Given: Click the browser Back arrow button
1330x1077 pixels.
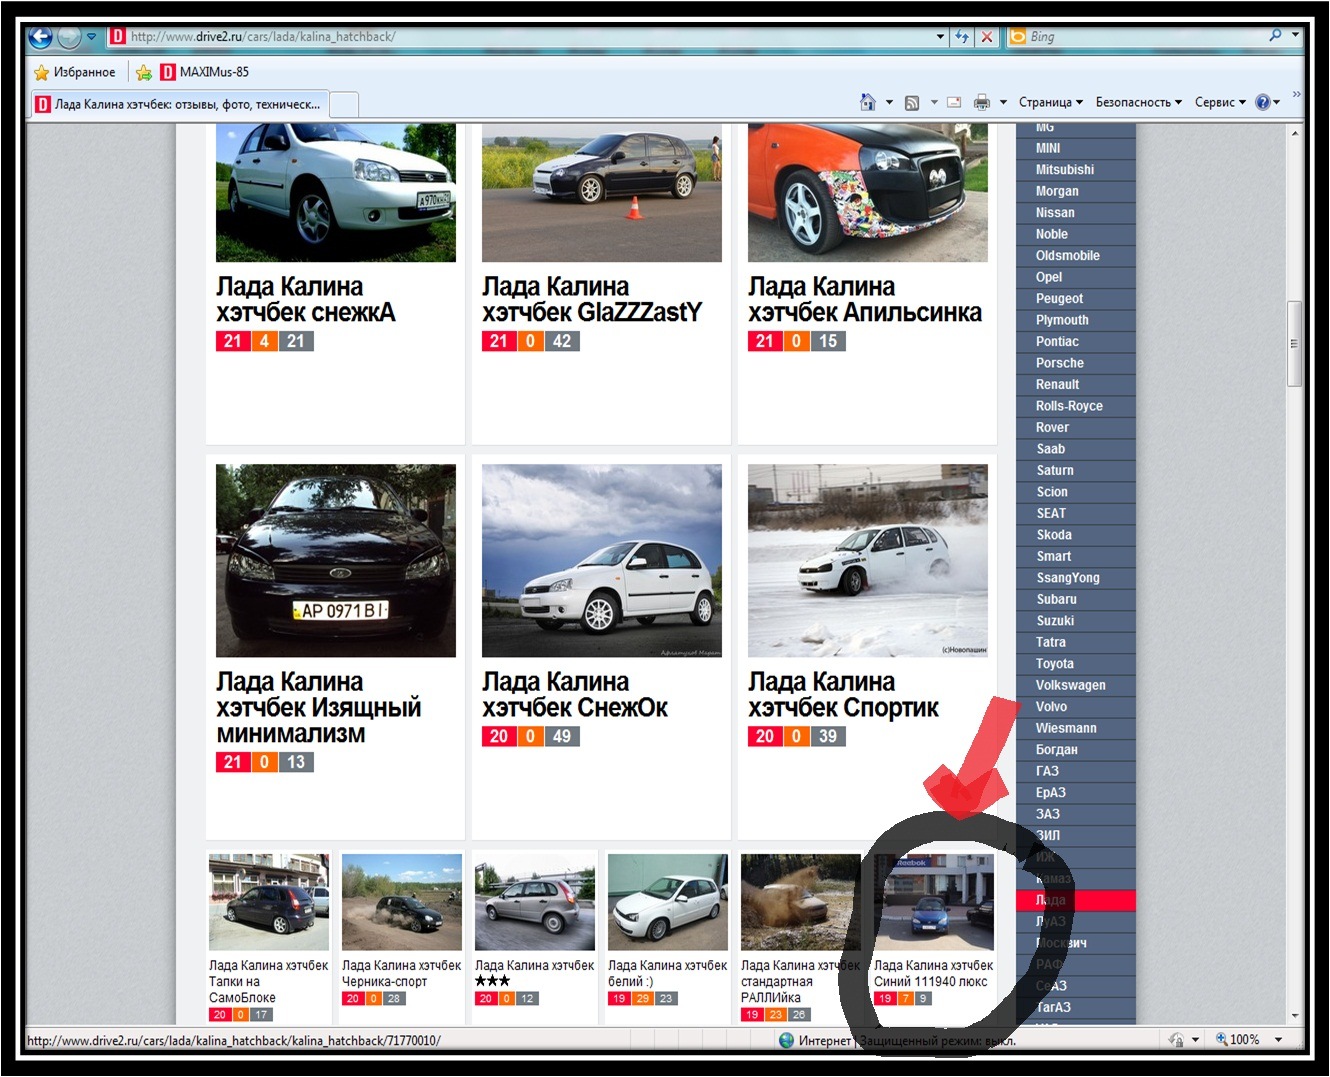Looking at the screenshot, I should [41, 38].
